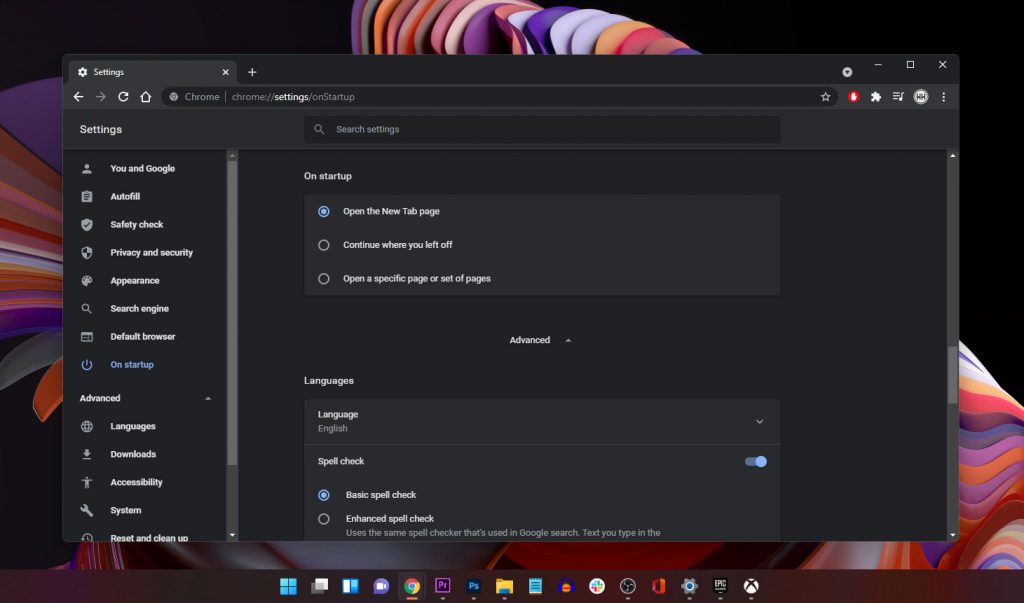Click main page scroll down arrow
This screenshot has height=603, width=1024.
pyautogui.click(x=953, y=535)
